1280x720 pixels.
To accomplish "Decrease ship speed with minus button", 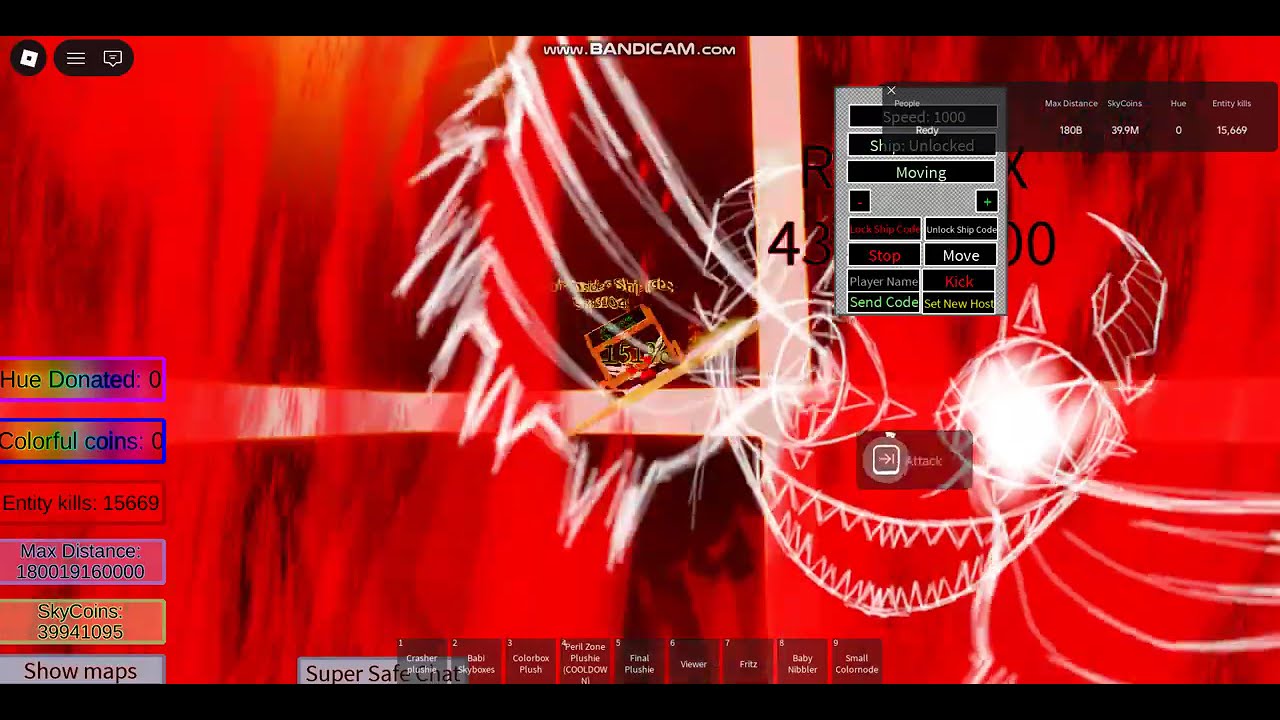I will 860,202.
